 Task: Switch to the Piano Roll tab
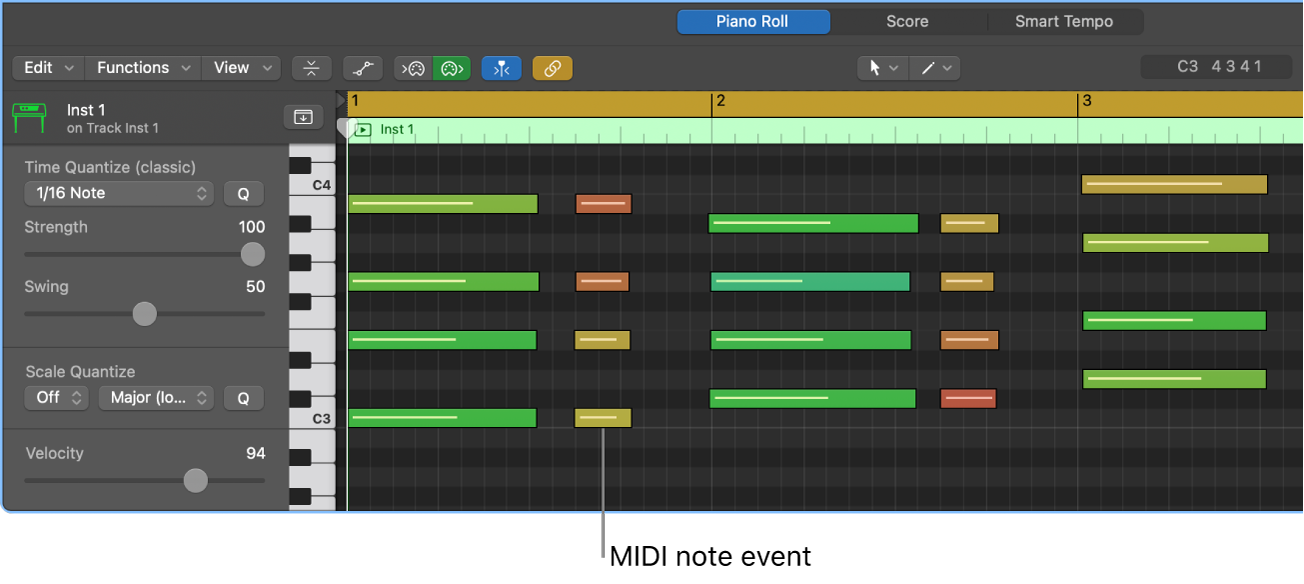tap(753, 21)
